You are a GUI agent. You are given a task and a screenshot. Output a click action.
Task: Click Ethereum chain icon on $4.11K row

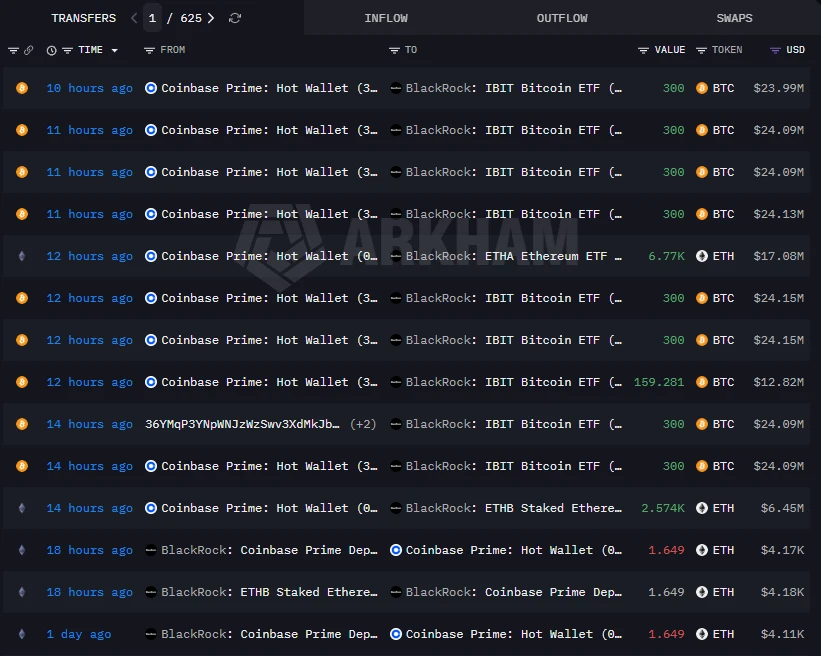point(22,634)
